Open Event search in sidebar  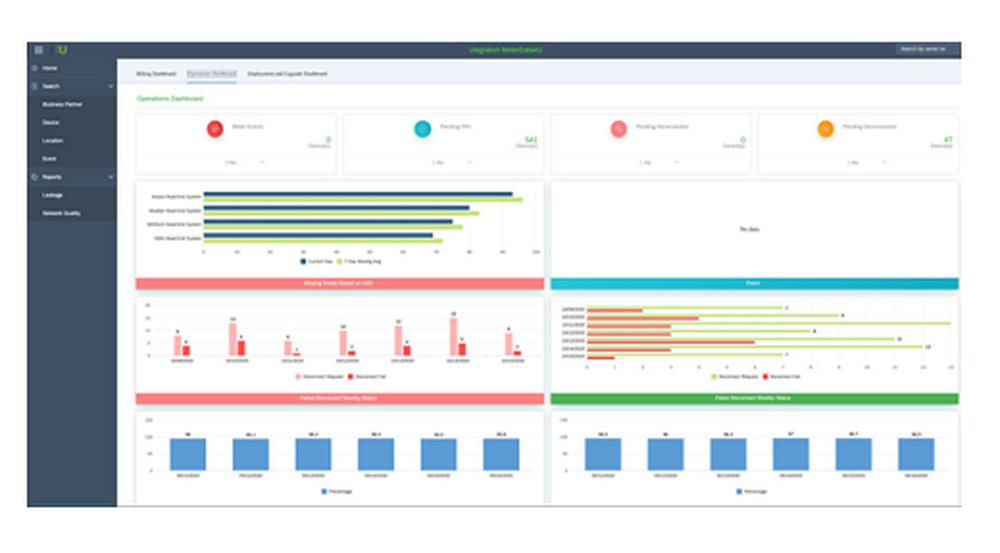point(50,159)
